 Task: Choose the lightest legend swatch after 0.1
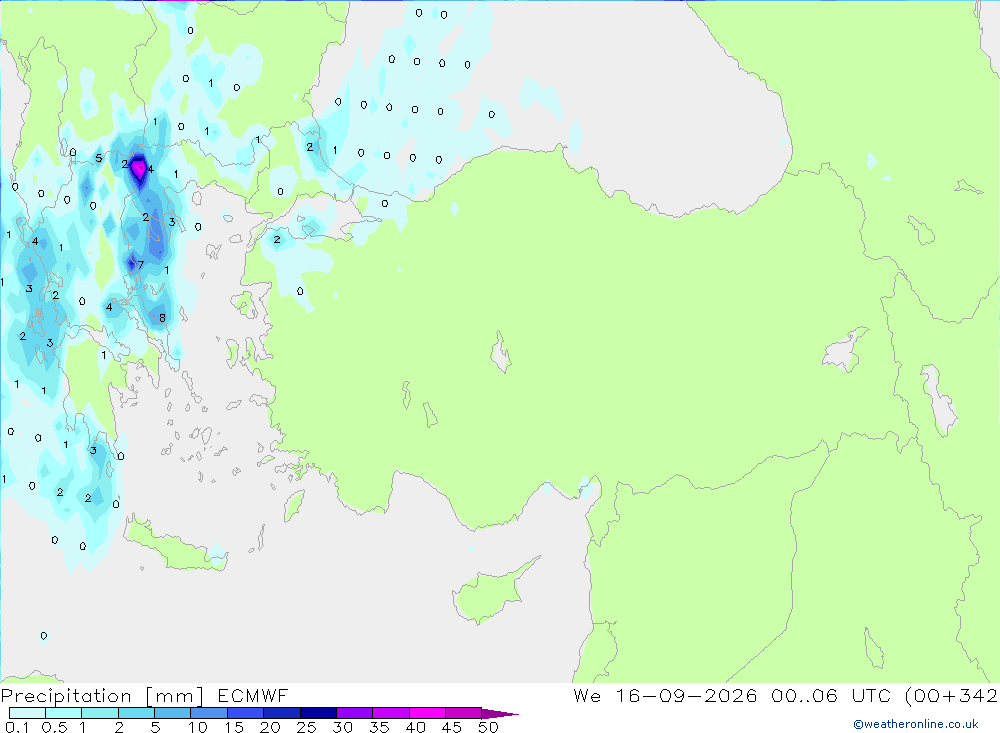point(27,713)
